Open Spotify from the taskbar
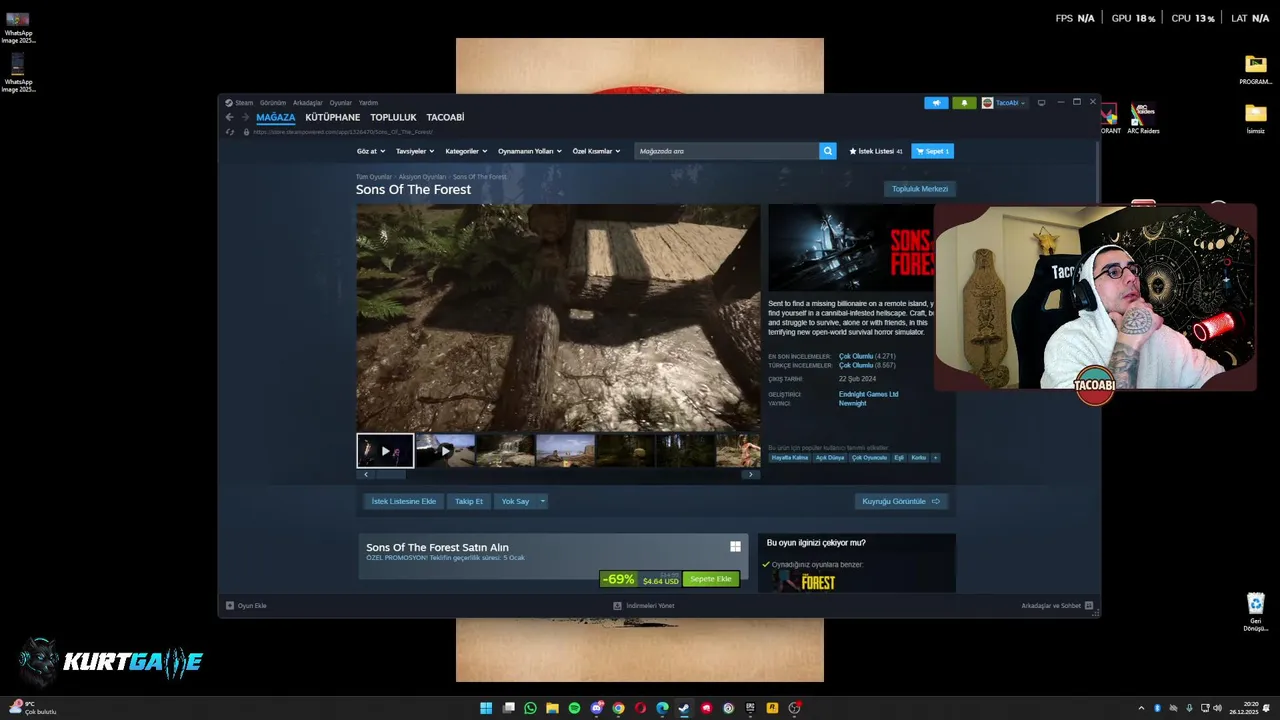 (574, 708)
